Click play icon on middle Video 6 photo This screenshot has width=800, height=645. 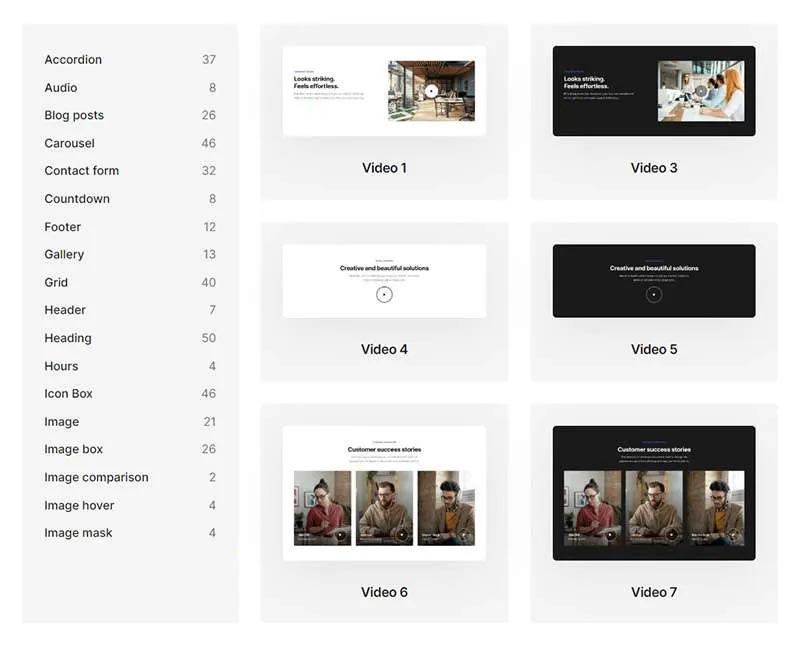click(402, 535)
